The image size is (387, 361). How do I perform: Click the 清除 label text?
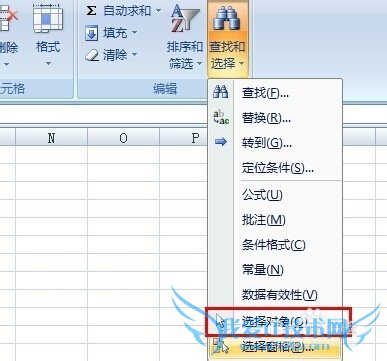[x=115, y=54]
